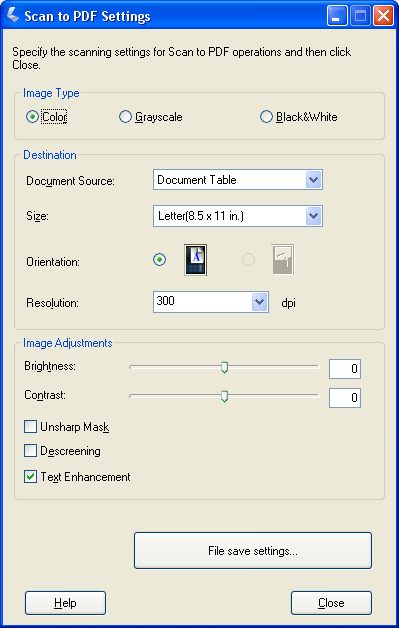Click the Close button at bottom

click(x=331, y=603)
